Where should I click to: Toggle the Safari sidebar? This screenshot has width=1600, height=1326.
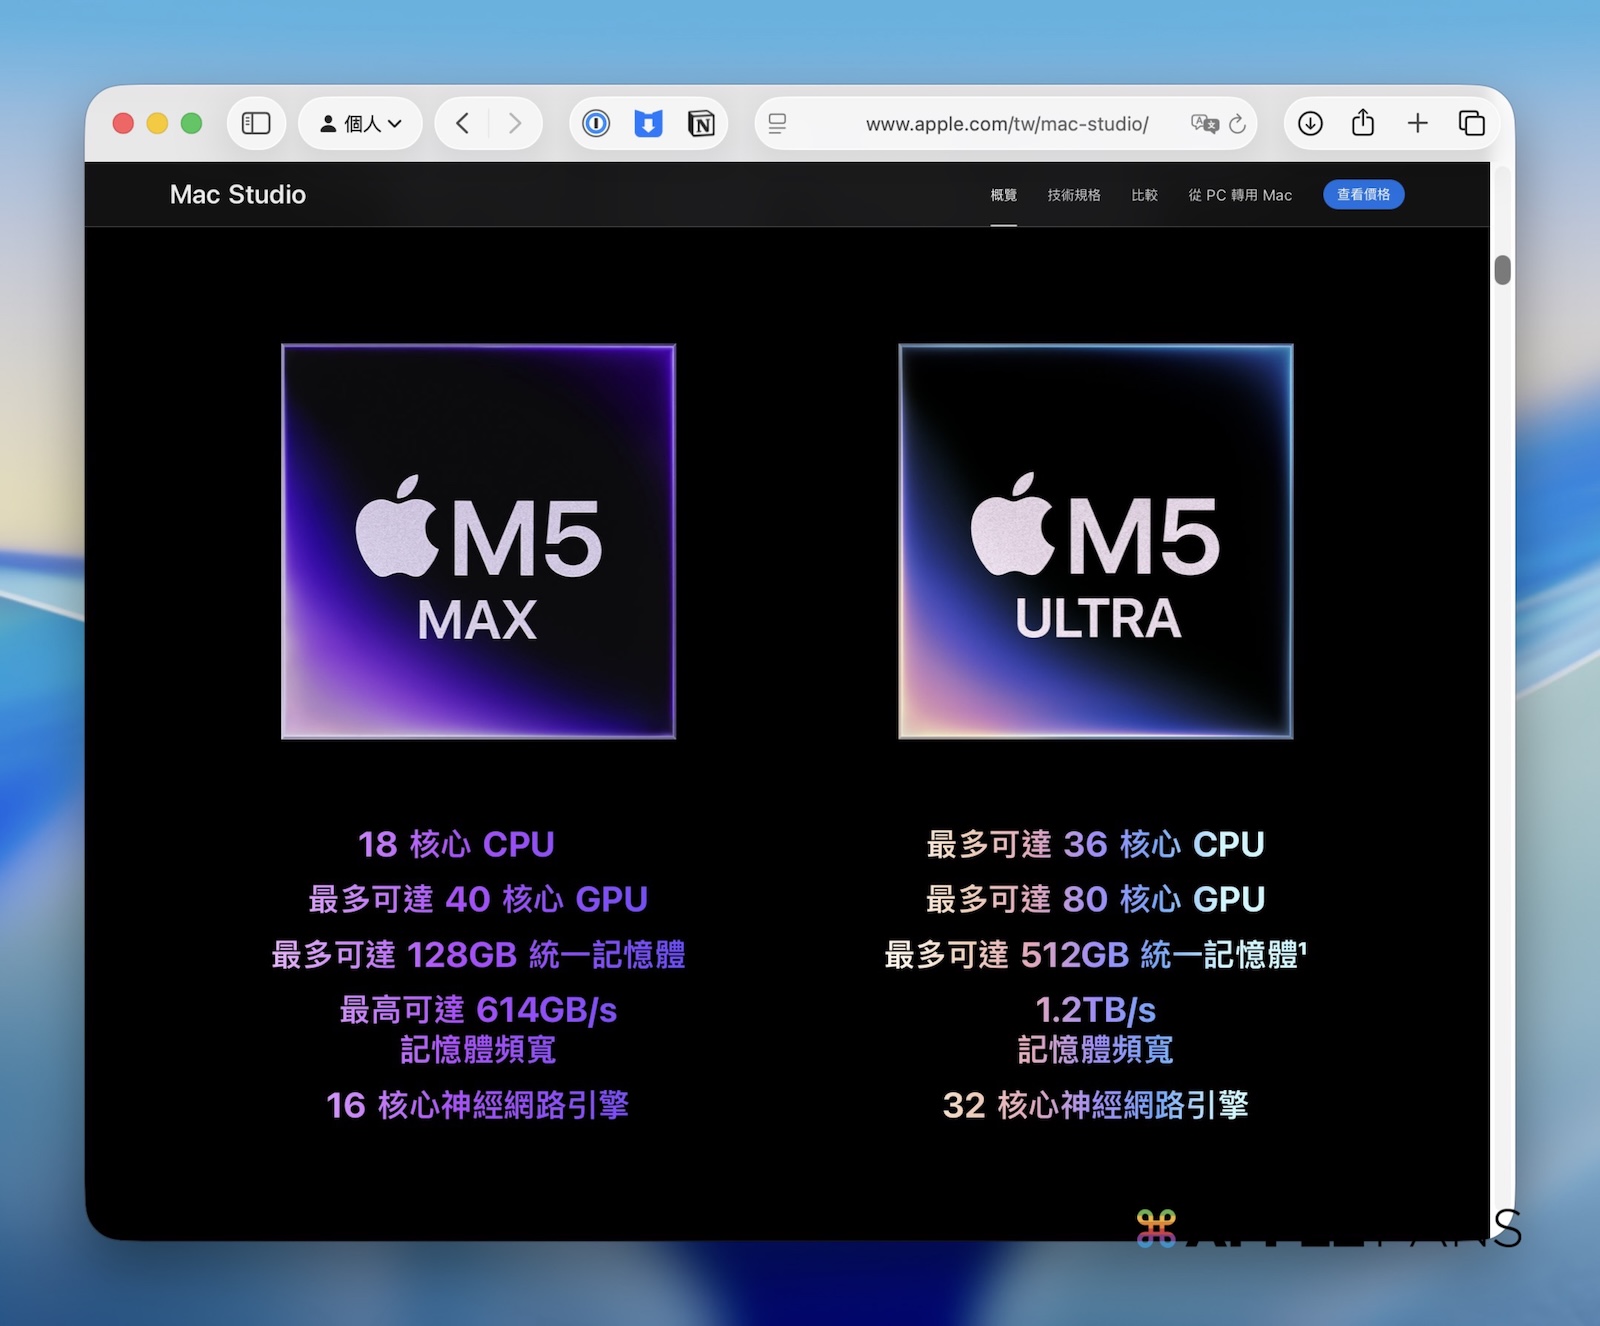(256, 123)
